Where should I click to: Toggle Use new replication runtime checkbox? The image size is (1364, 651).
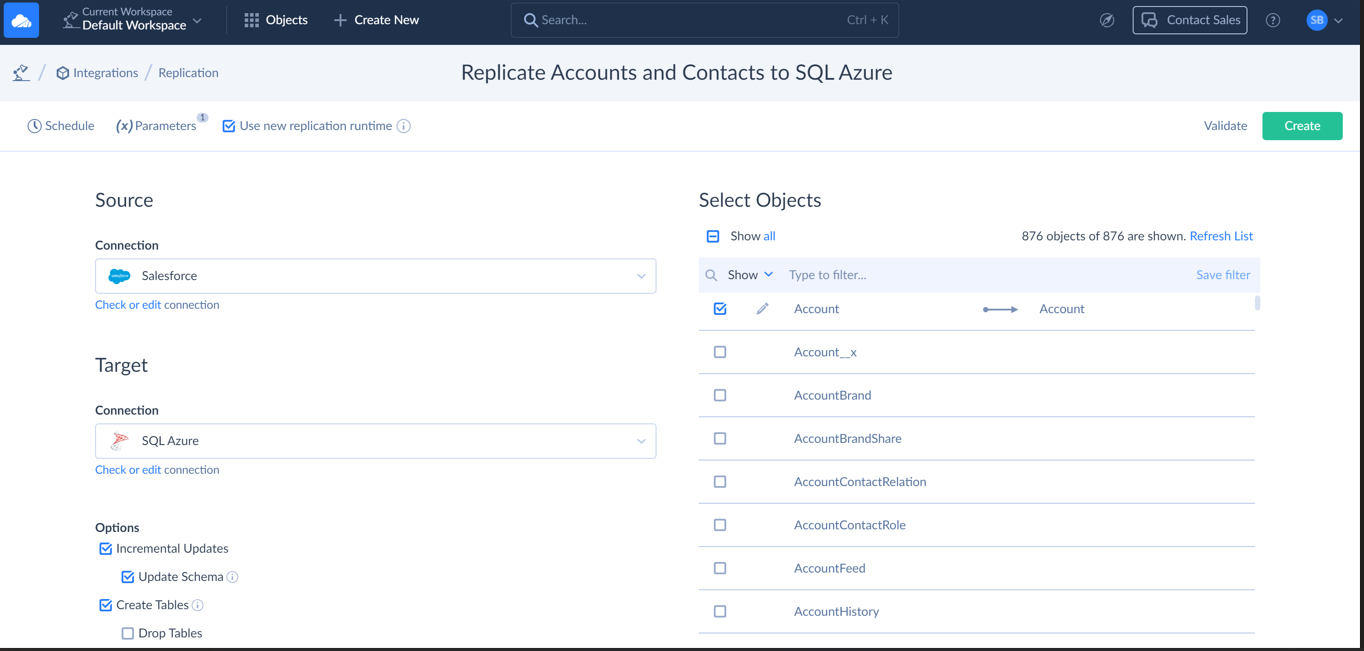click(229, 126)
